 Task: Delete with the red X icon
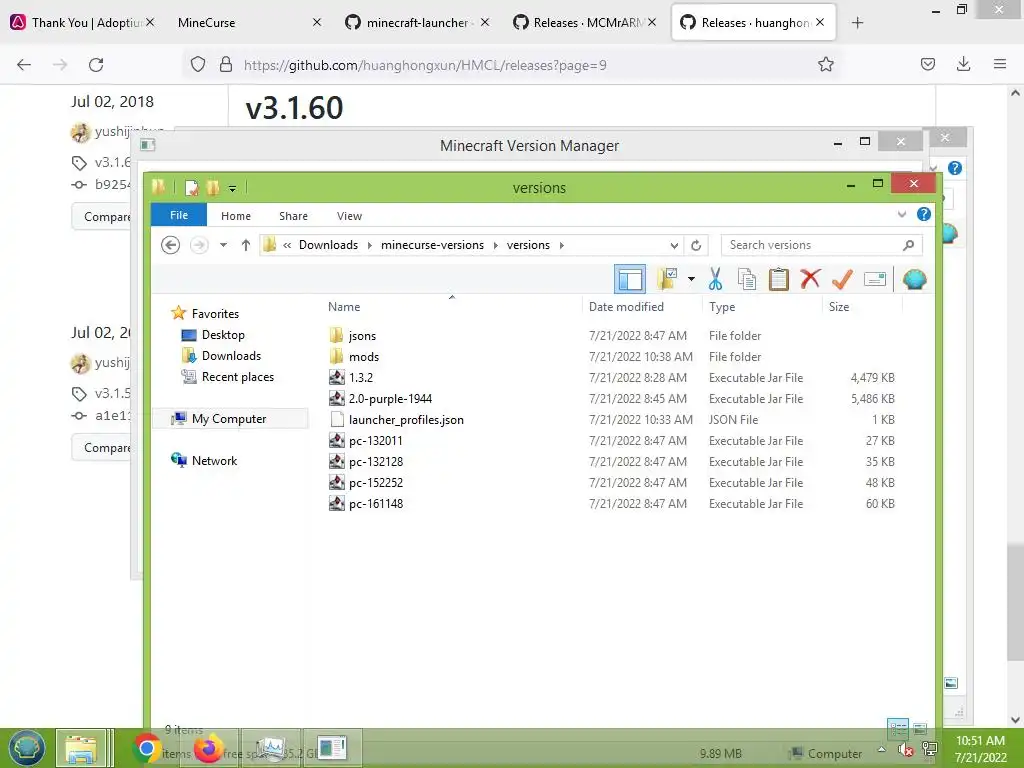point(810,279)
